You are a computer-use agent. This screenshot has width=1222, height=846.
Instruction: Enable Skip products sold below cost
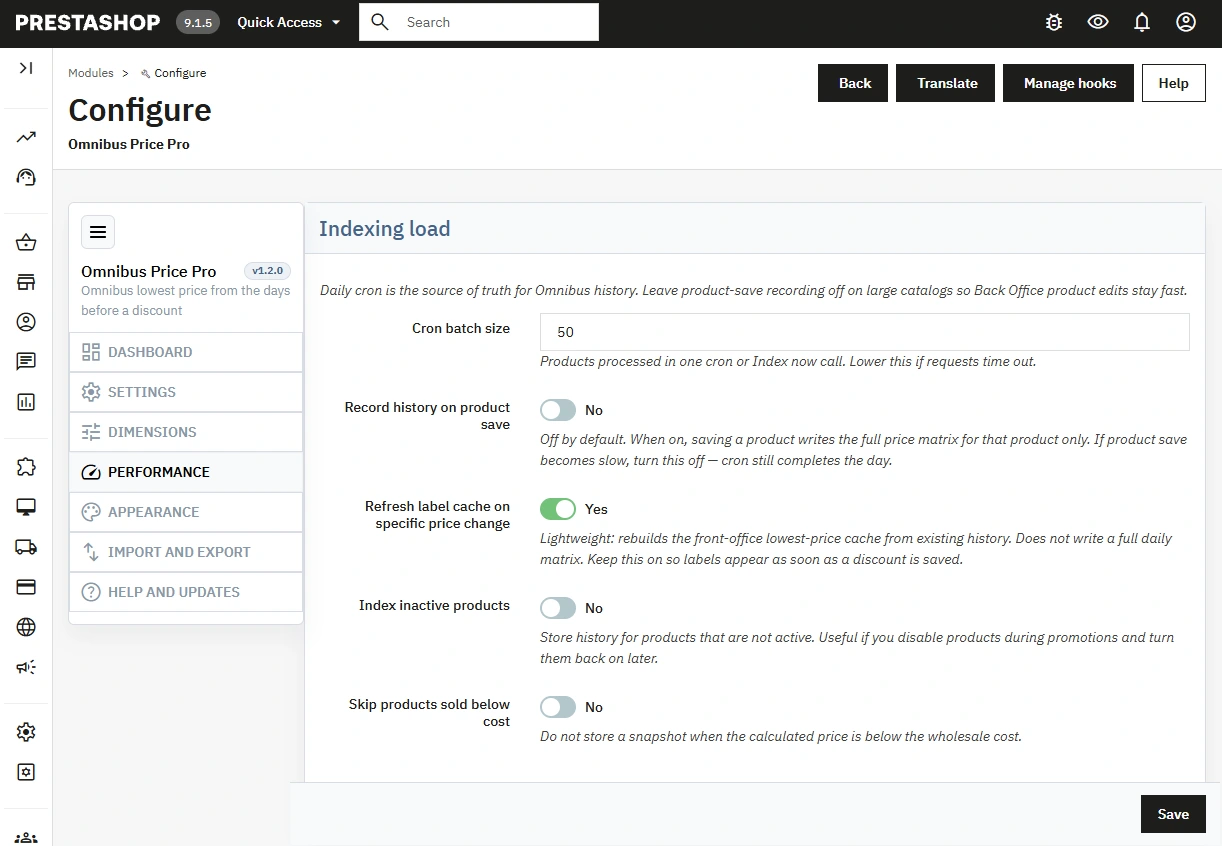558,707
